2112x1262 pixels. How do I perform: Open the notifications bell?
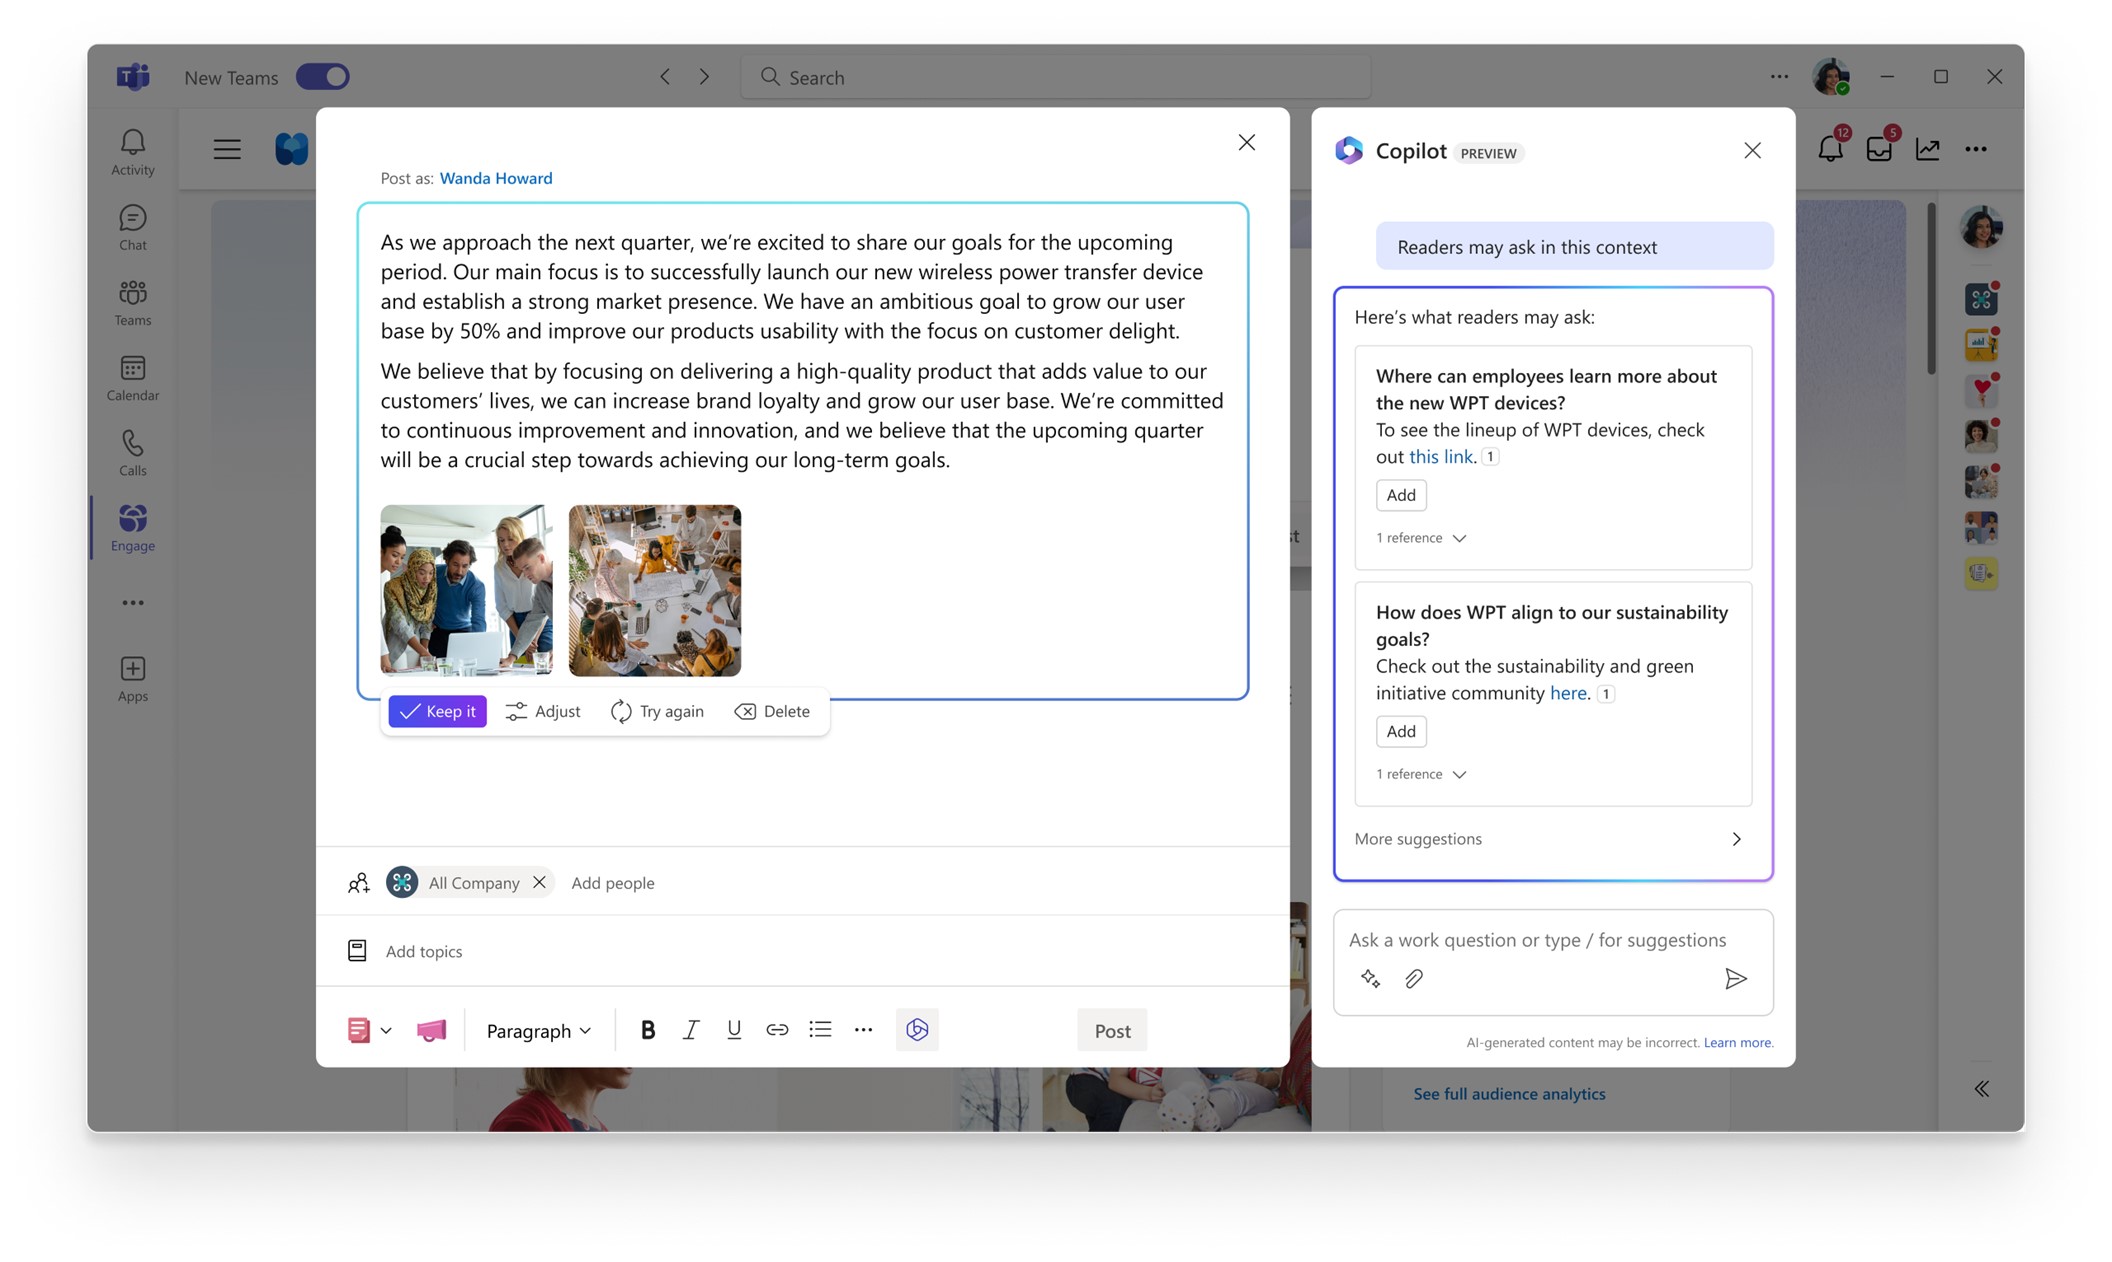pos(1831,149)
